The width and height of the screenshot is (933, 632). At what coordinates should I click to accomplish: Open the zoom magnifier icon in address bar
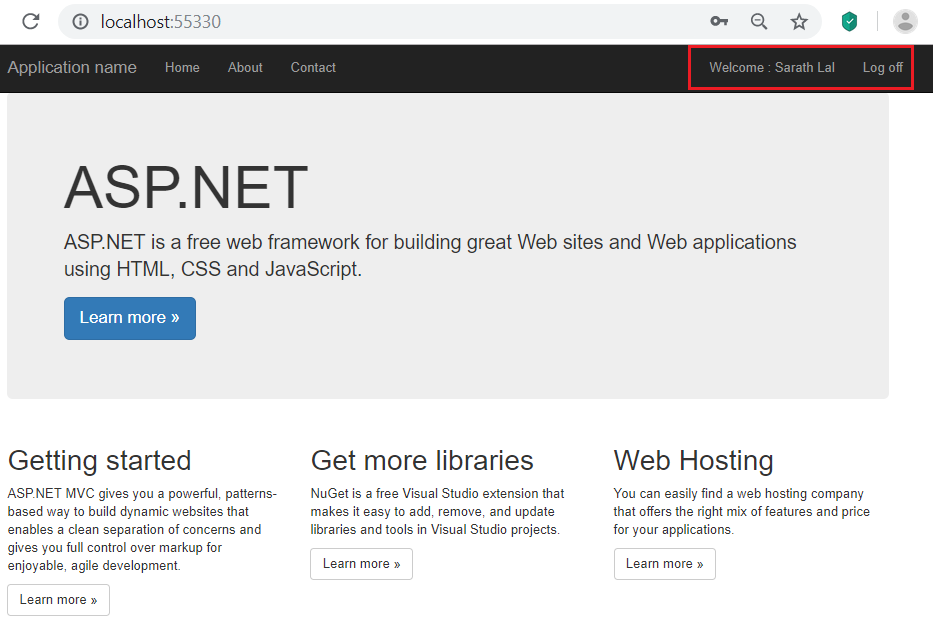[x=759, y=21]
